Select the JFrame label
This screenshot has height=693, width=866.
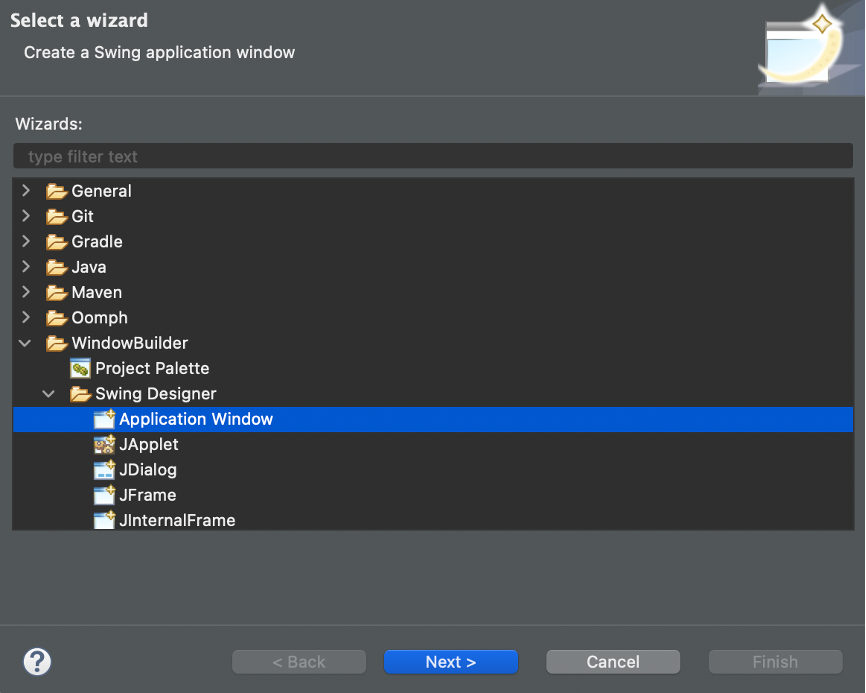click(148, 495)
